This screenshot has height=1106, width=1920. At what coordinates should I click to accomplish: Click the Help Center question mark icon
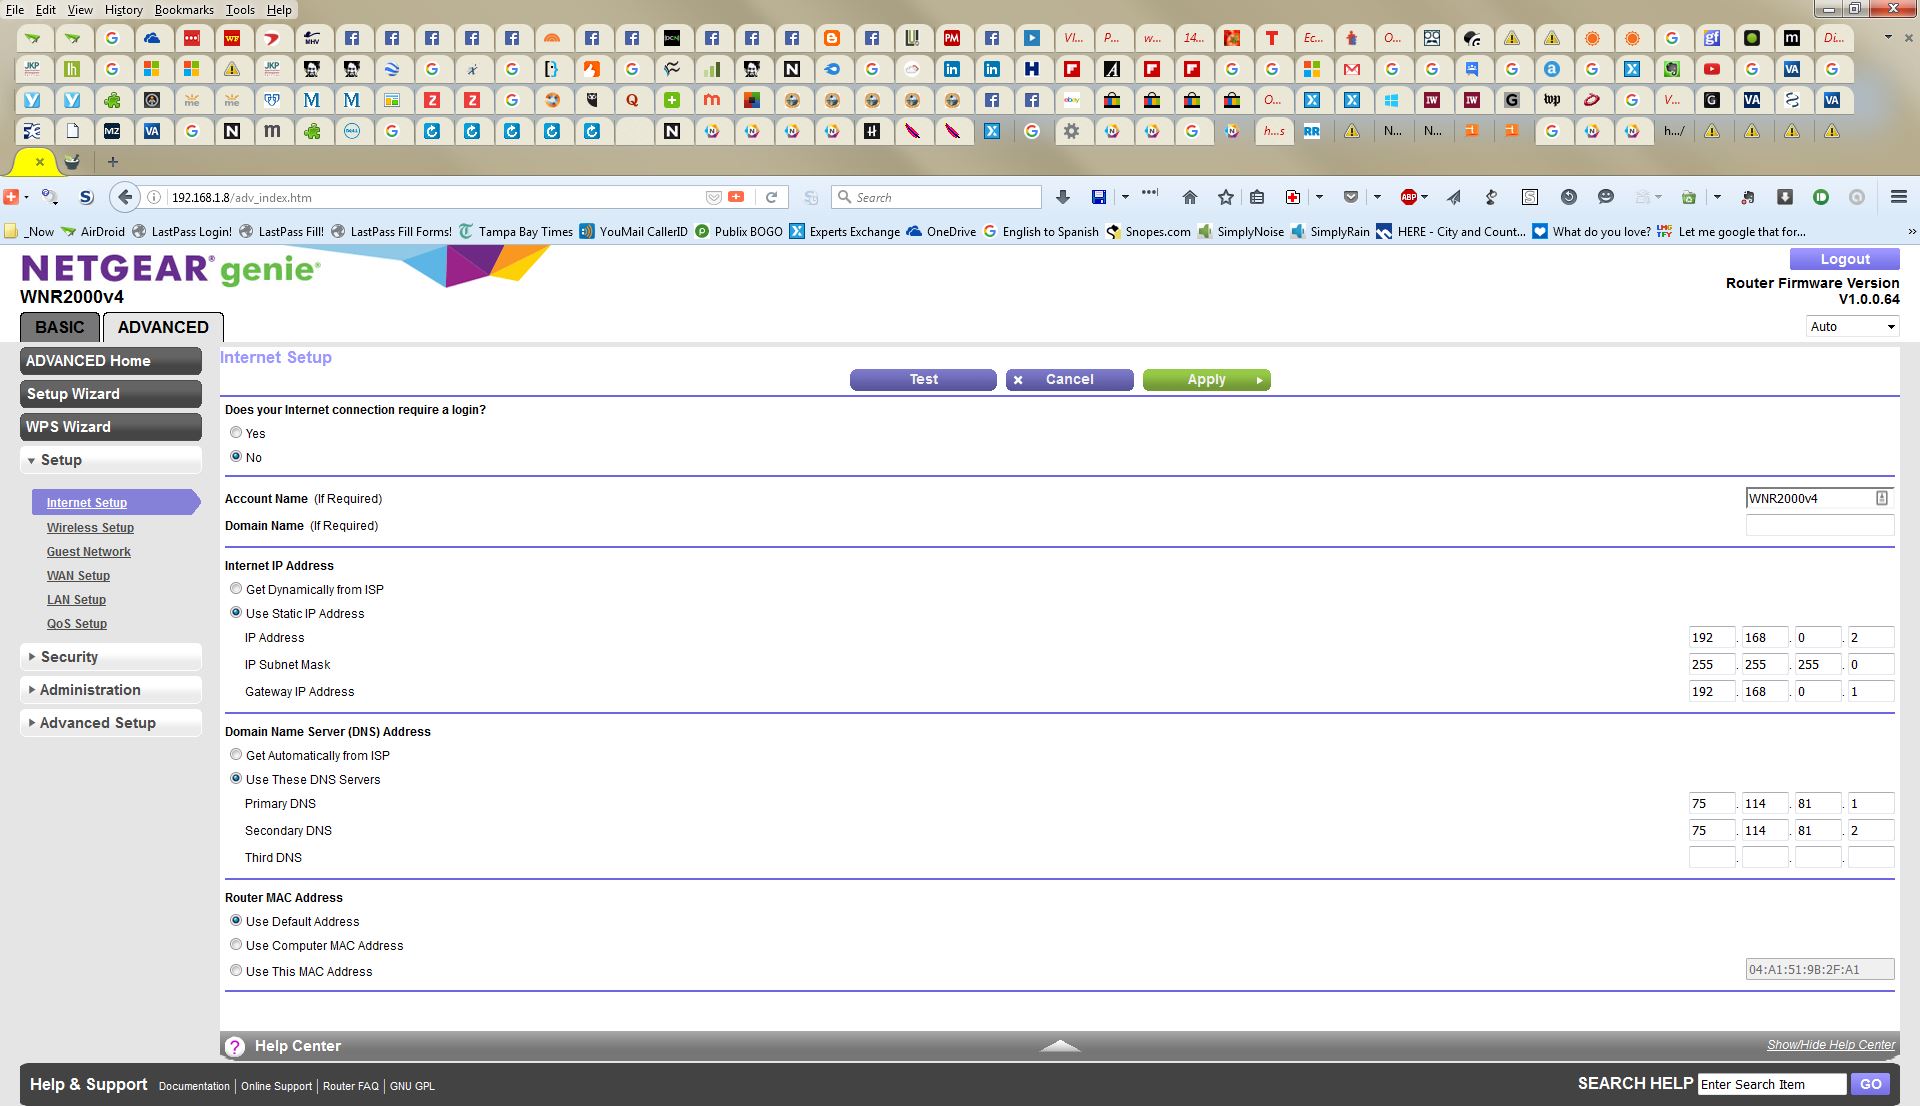(234, 1046)
